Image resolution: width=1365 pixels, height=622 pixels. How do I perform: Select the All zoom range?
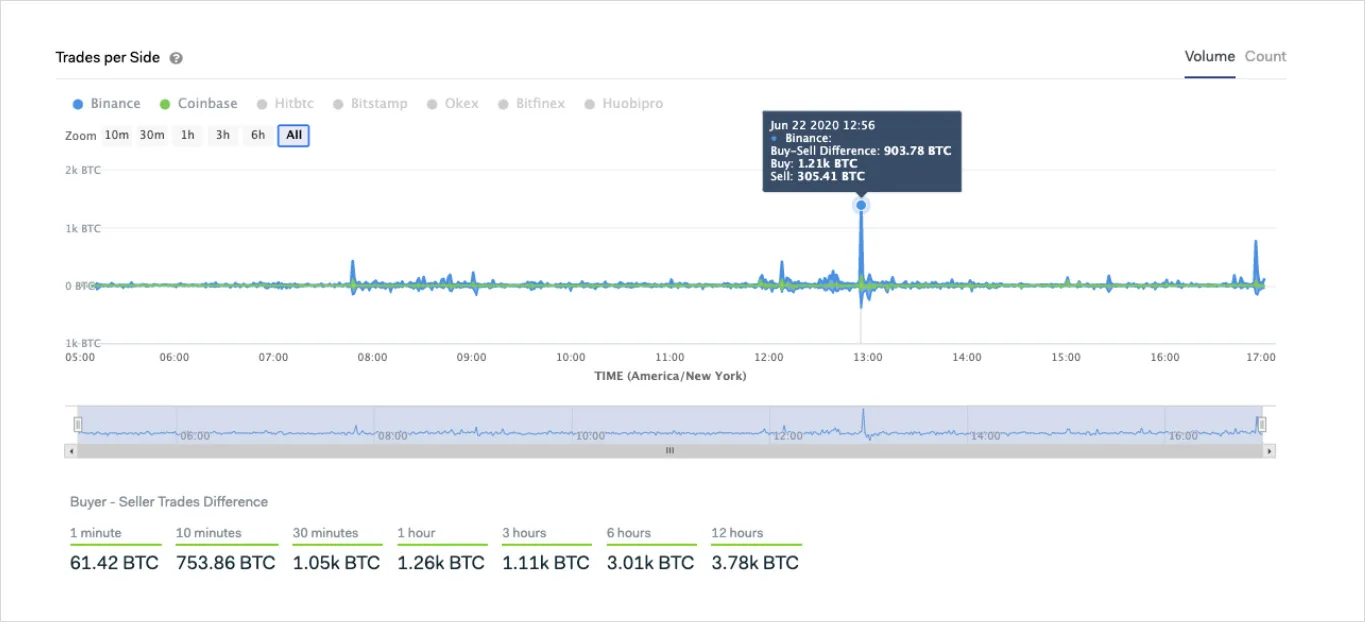coord(294,135)
